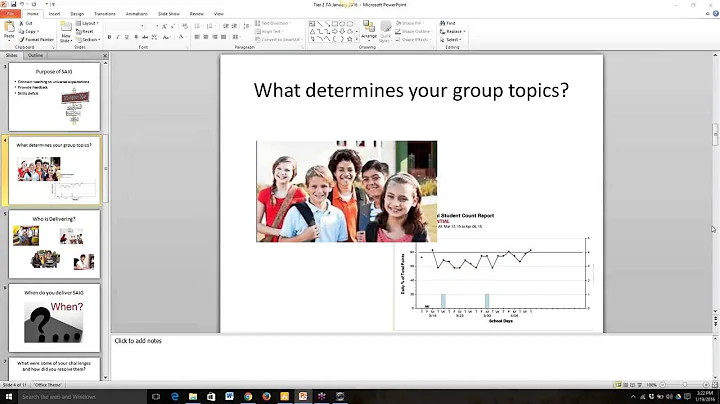Open the Section dropdown

click(88, 39)
